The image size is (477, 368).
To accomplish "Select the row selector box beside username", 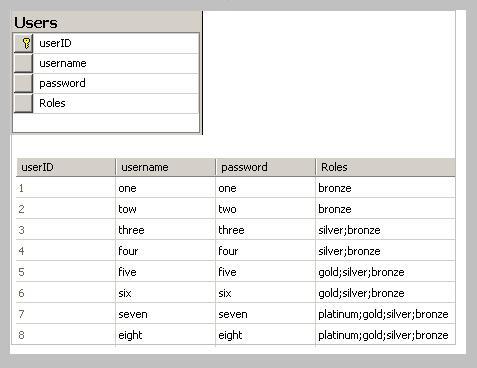I will [24, 63].
